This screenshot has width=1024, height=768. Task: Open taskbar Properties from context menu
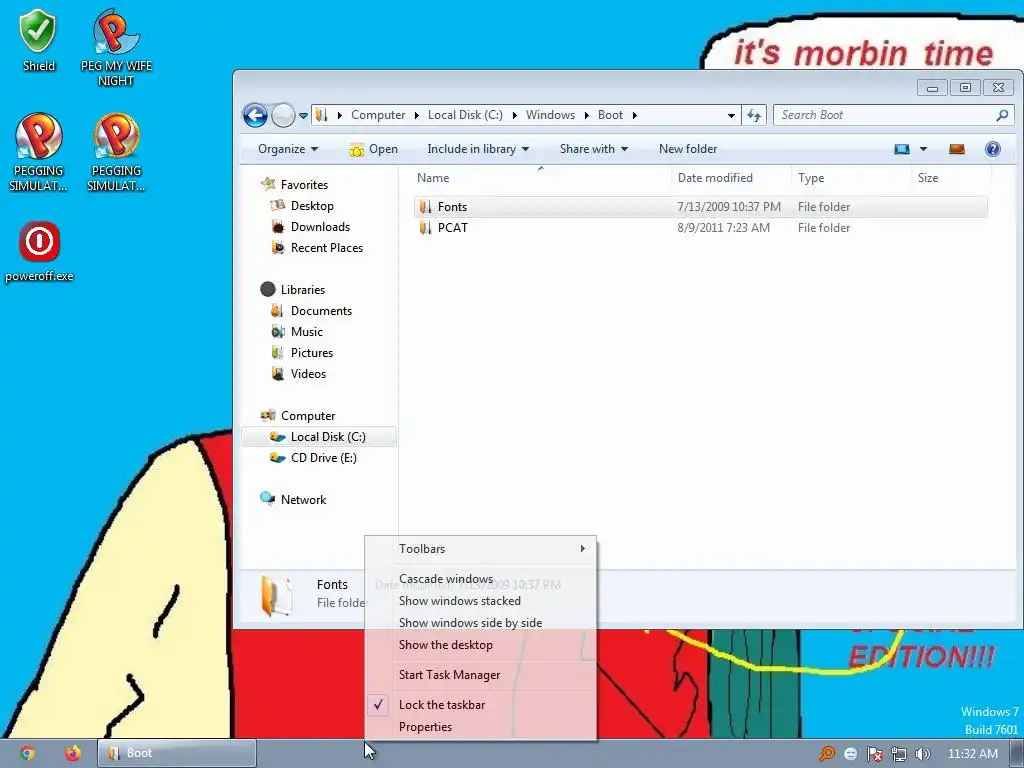coord(481,727)
